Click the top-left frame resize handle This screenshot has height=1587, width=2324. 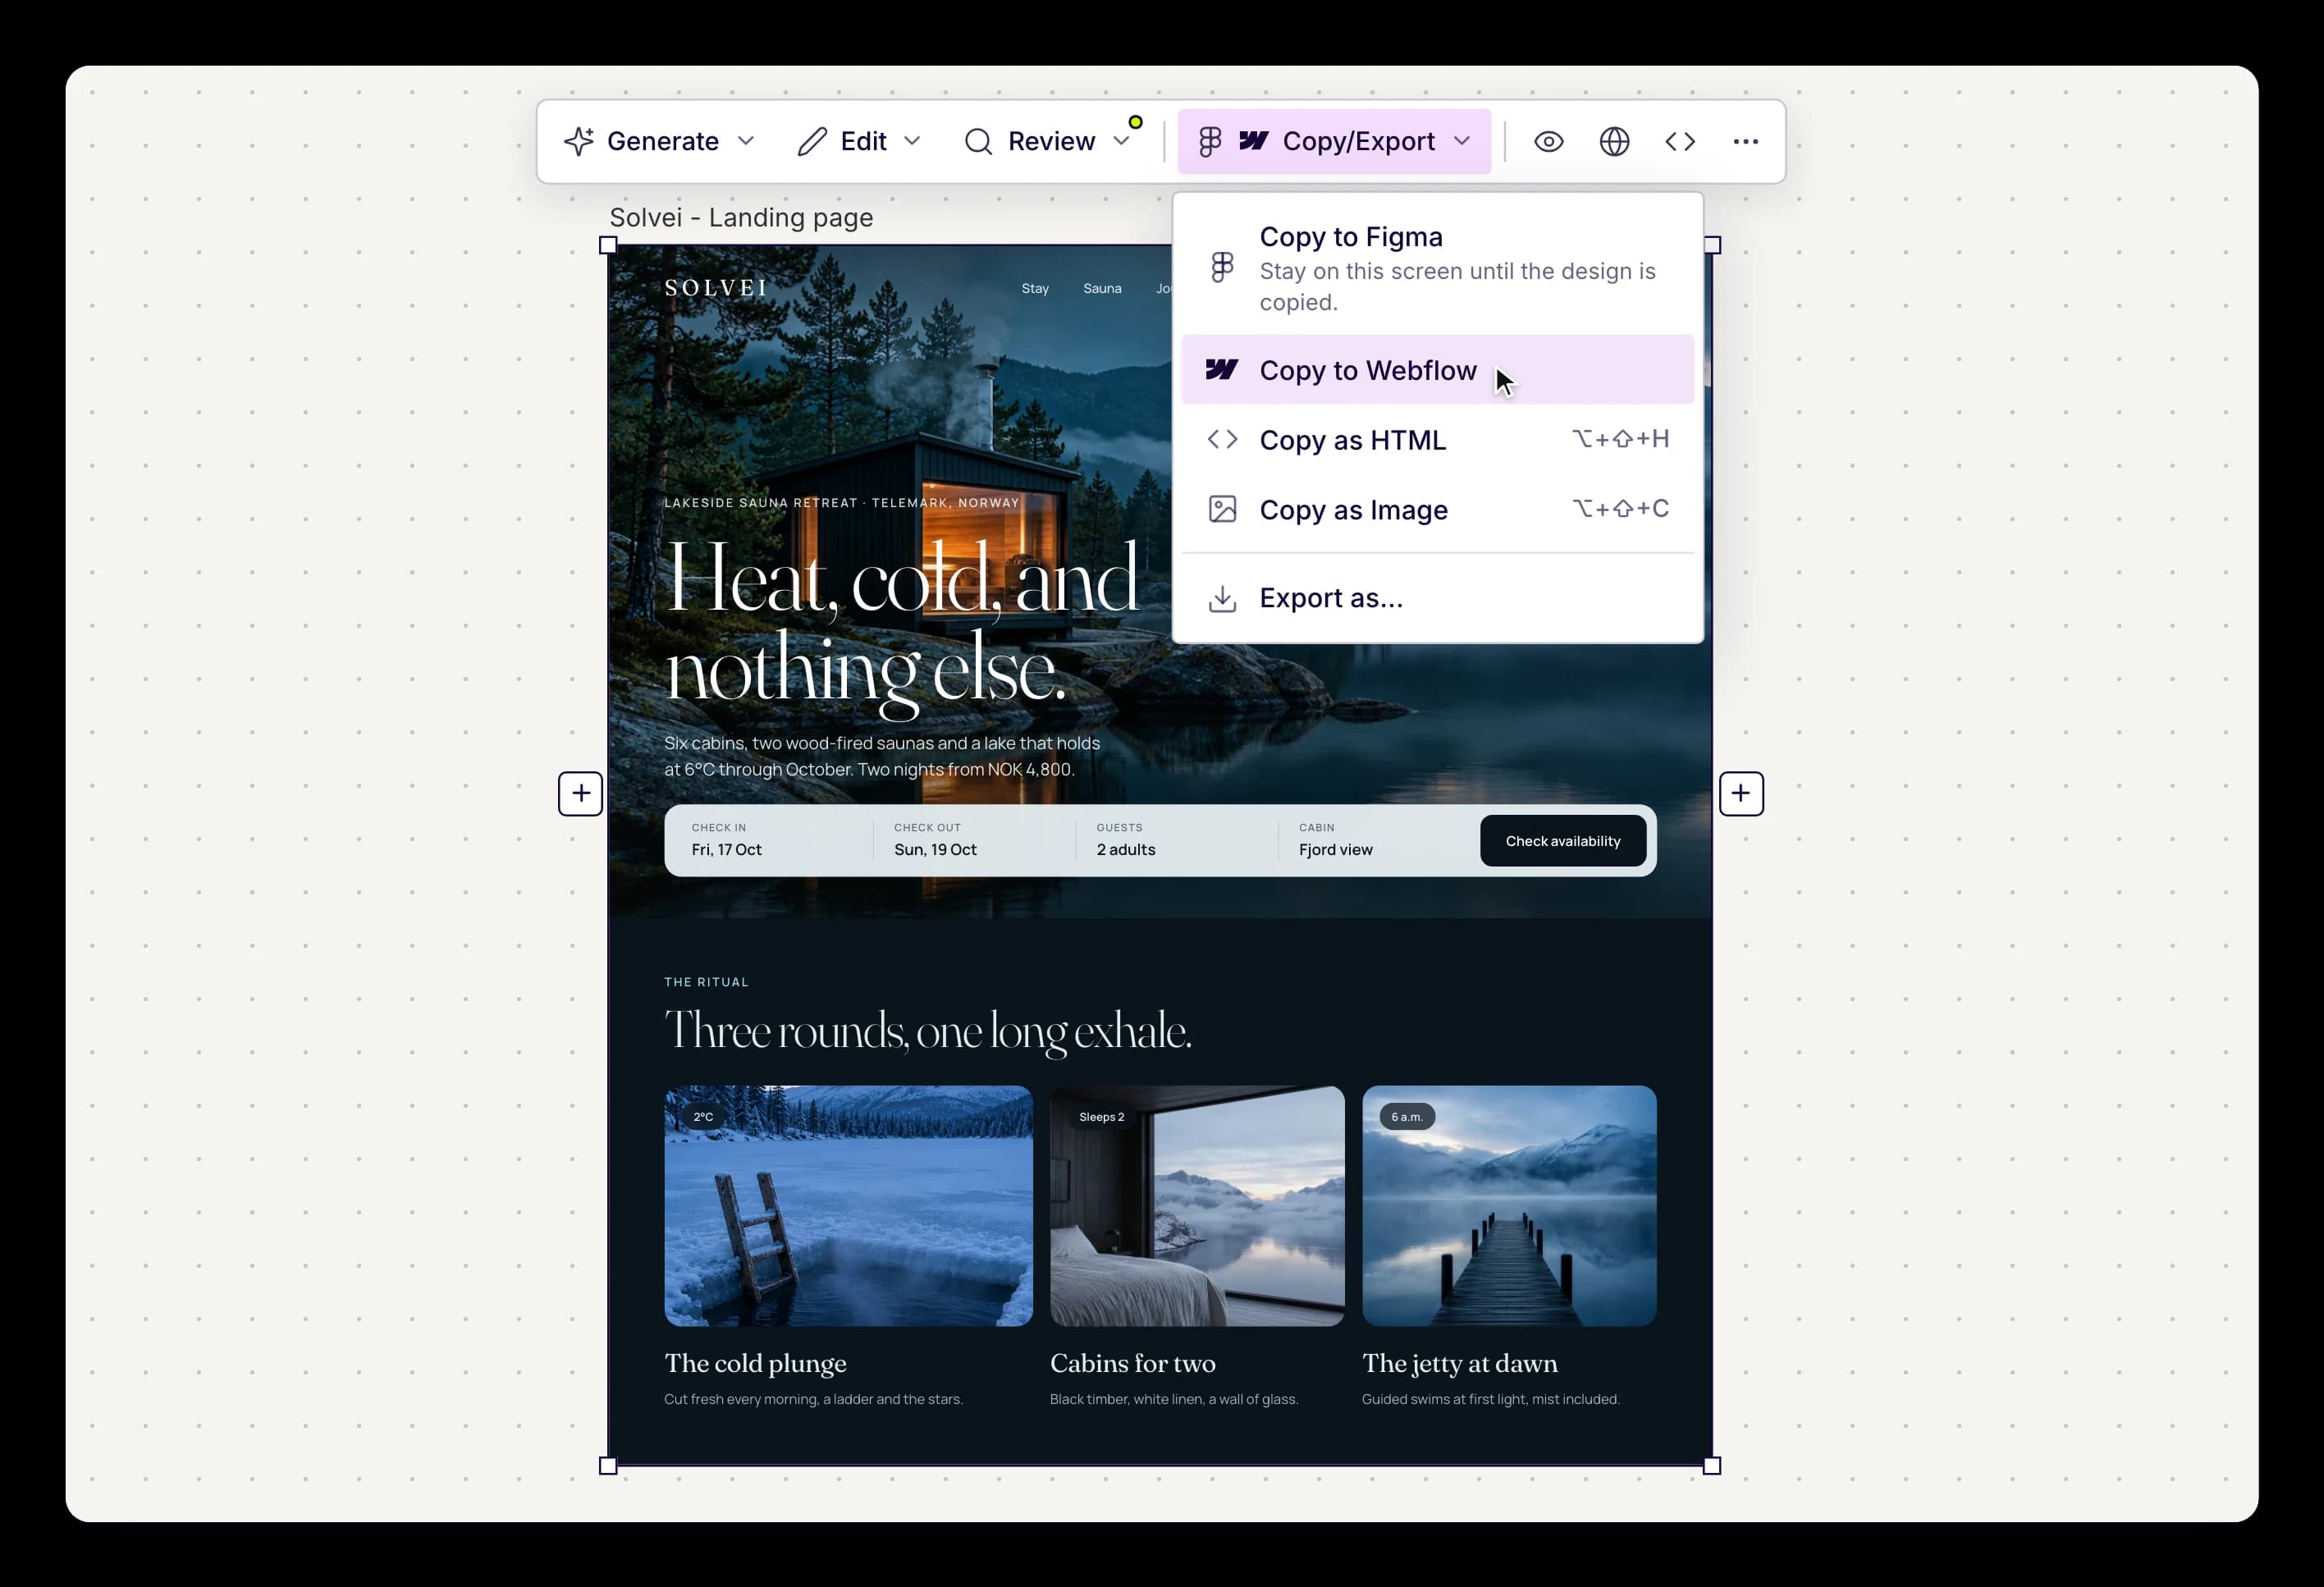[x=608, y=245]
